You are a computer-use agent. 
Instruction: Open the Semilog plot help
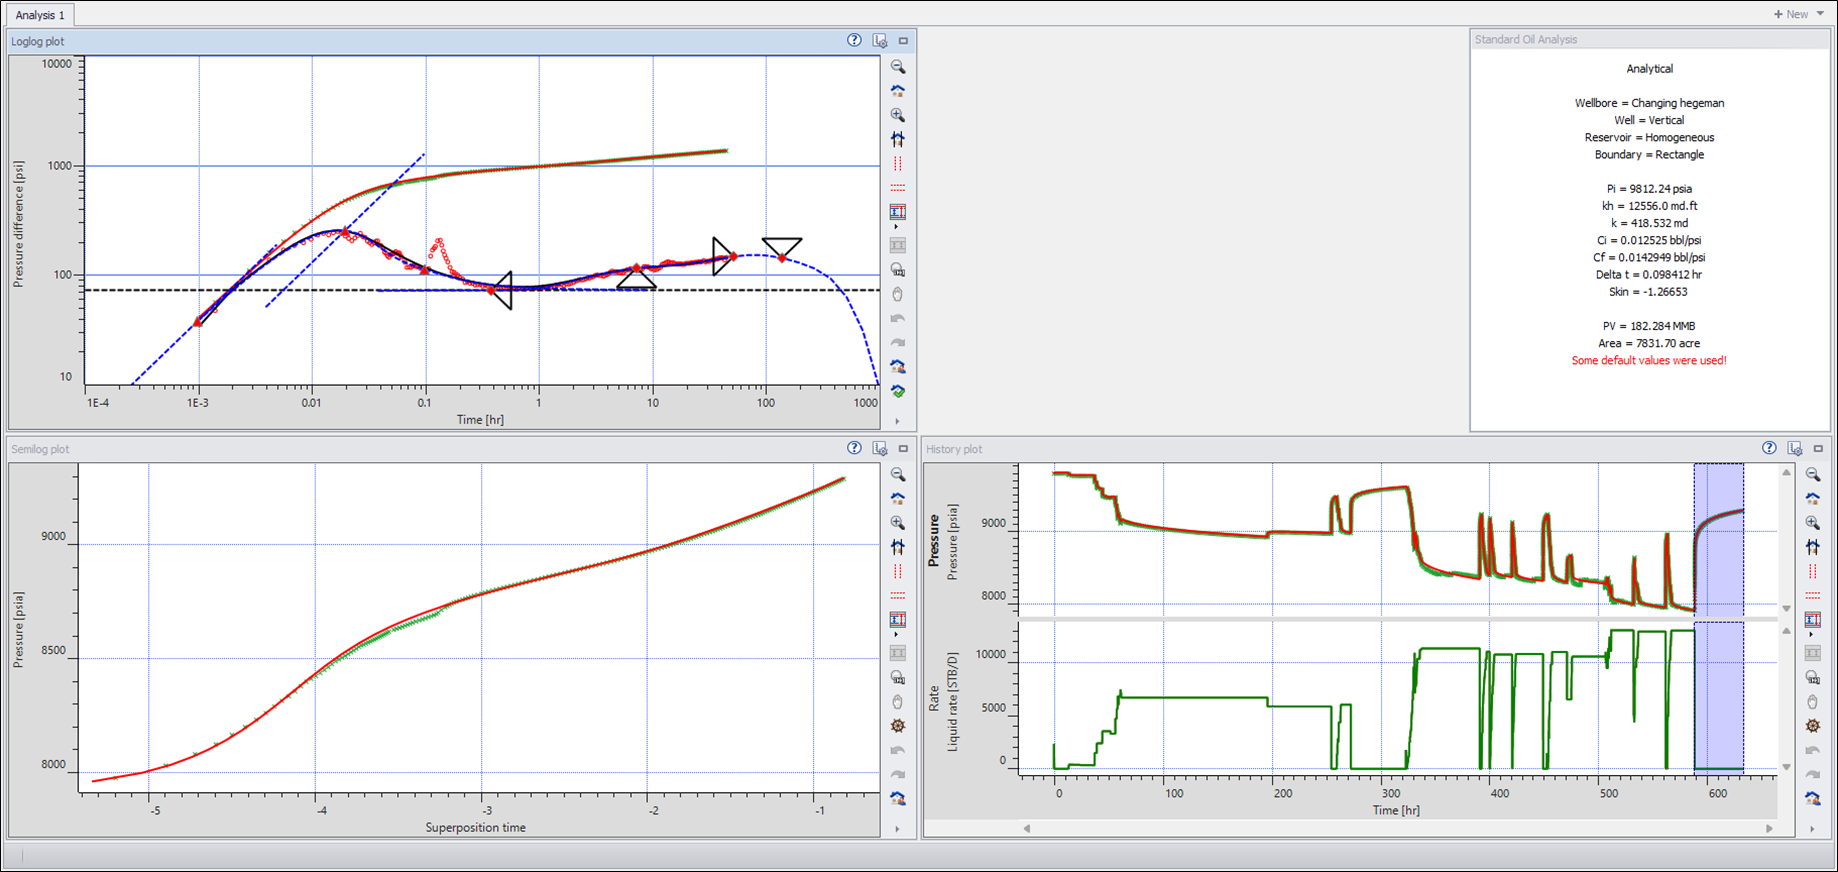tap(854, 448)
